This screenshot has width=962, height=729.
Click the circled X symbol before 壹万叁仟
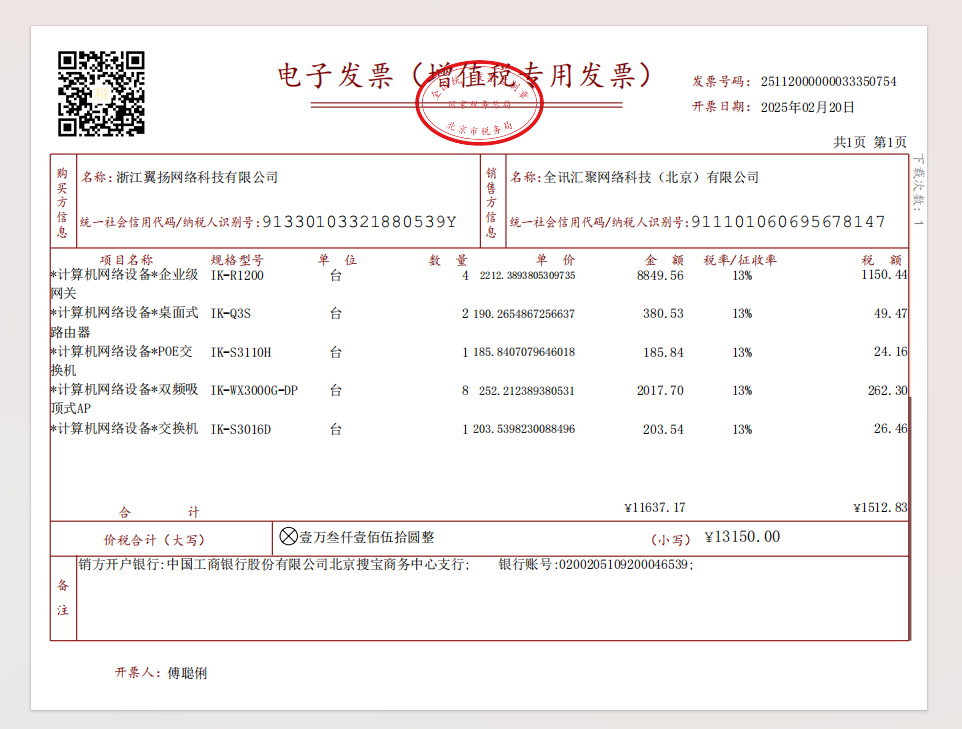coord(288,537)
